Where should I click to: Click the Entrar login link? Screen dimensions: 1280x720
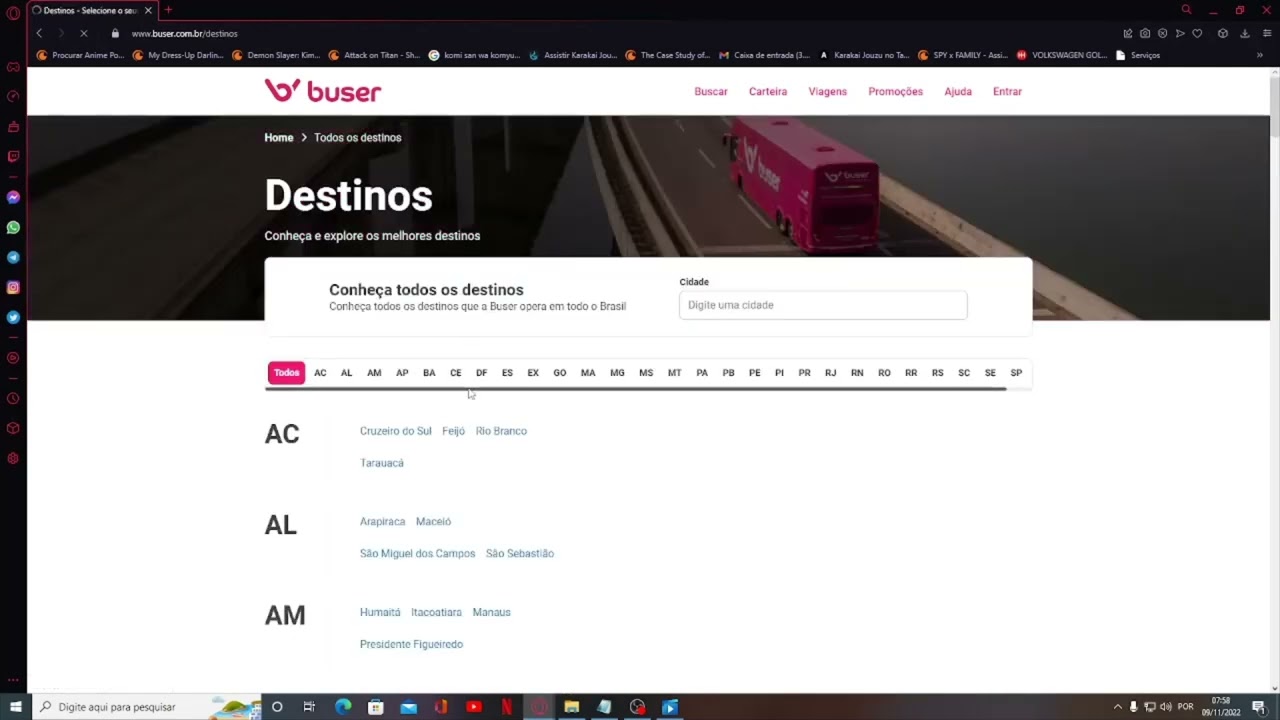pyautogui.click(x=1007, y=91)
